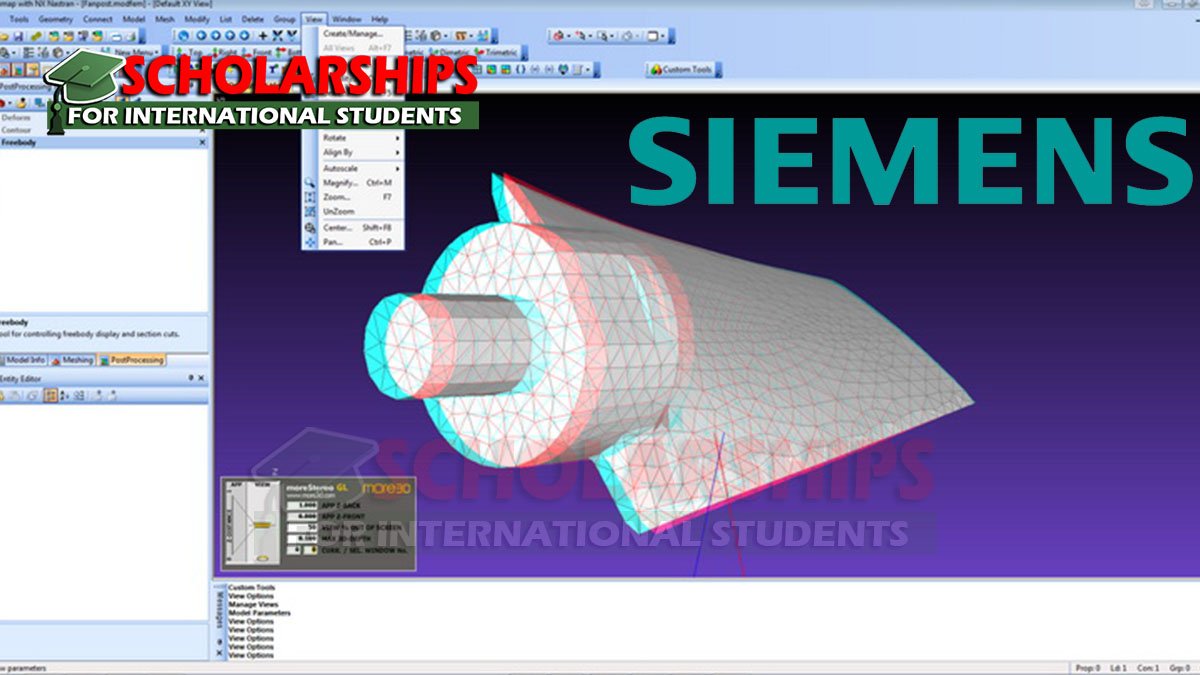This screenshot has width=1200, height=675.
Task: Open the Modify menu
Action: tap(197, 19)
